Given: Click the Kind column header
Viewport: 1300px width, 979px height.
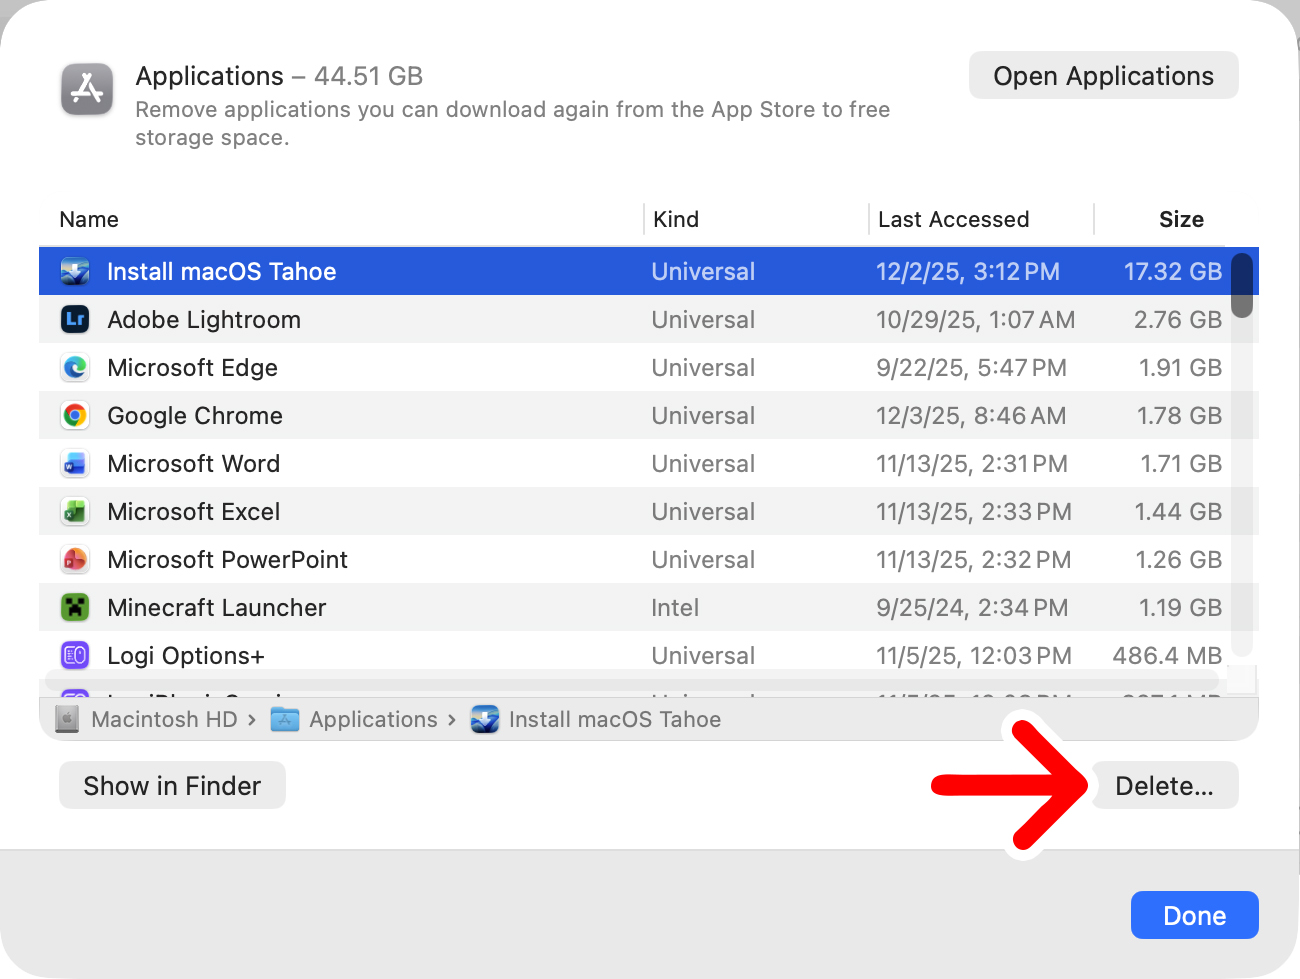Looking at the screenshot, I should tap(676, 220).
